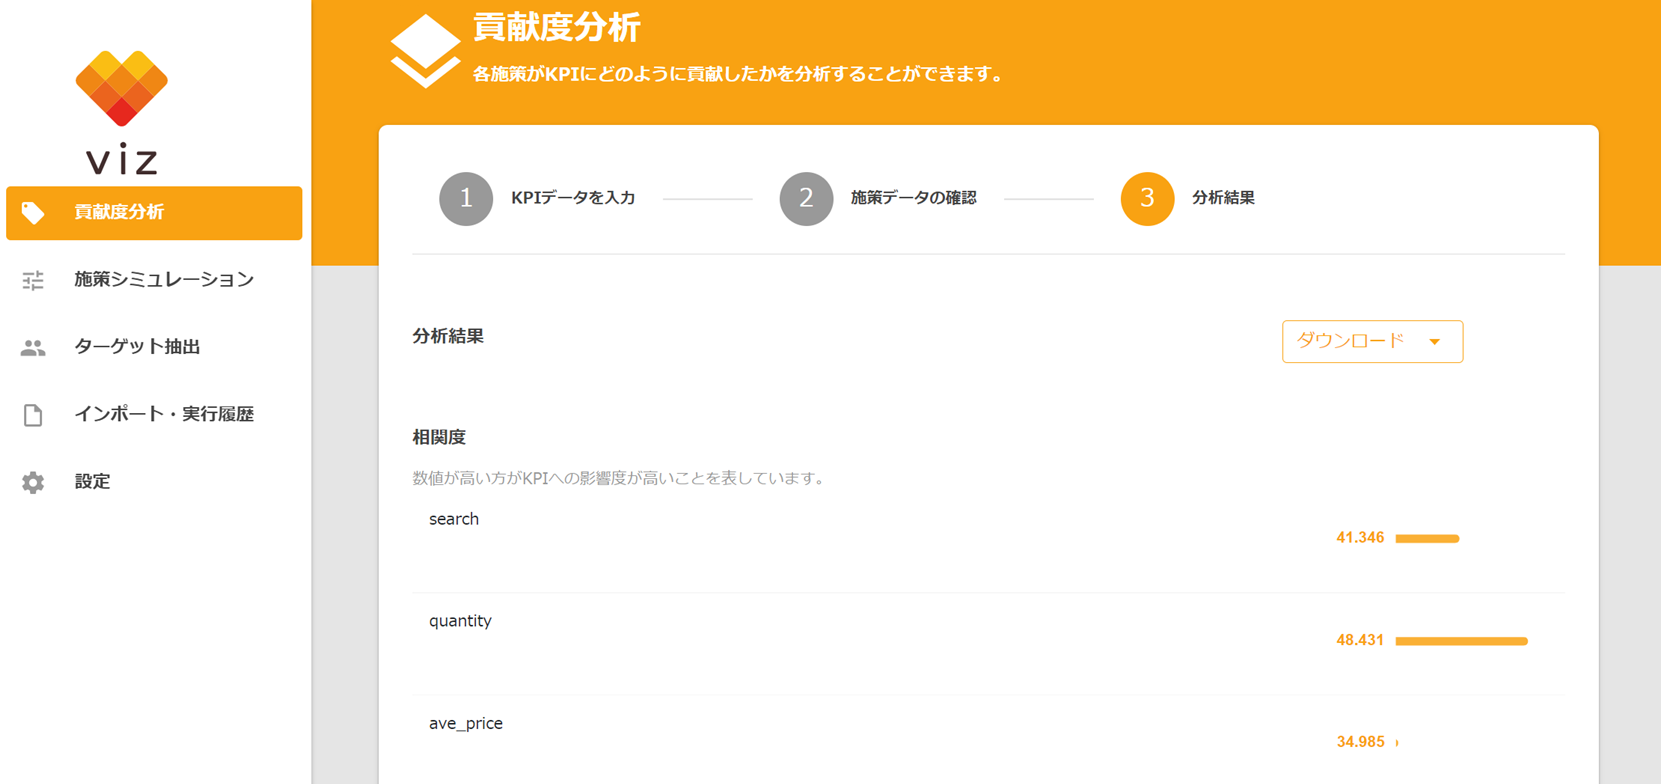Open 施策シミュレーション in the sidebar
Viewport: 1661px width, 784px height.
154,280
